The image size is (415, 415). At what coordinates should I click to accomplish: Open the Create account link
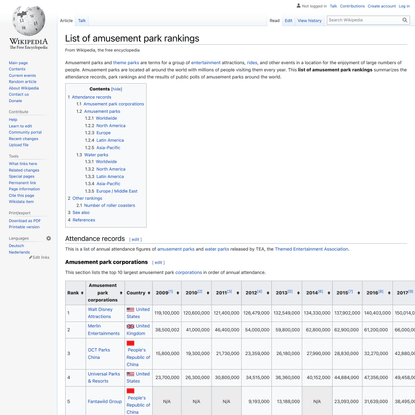pos(382,6)
